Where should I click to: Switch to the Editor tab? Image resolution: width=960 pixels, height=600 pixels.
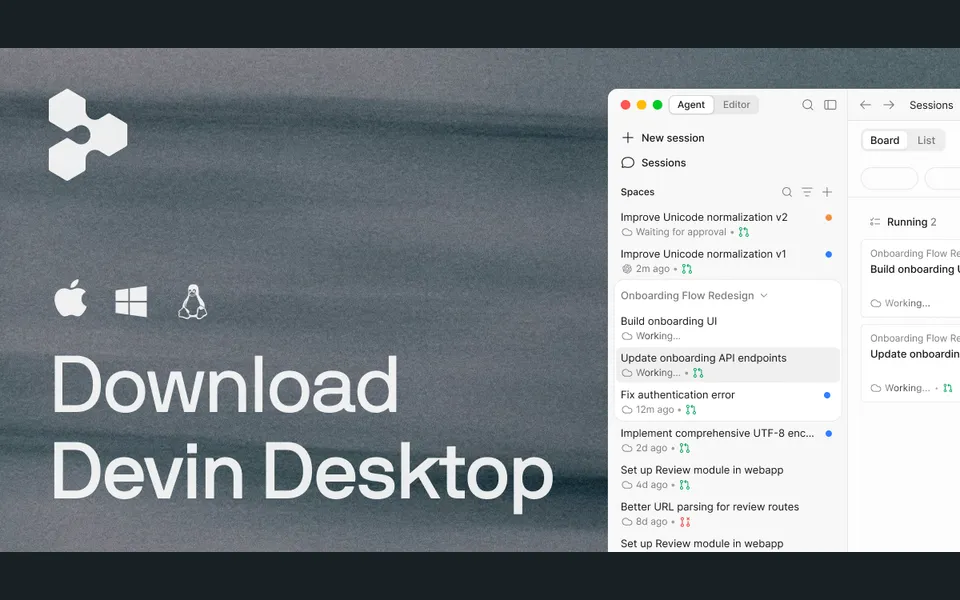click(x=737, y=105)
